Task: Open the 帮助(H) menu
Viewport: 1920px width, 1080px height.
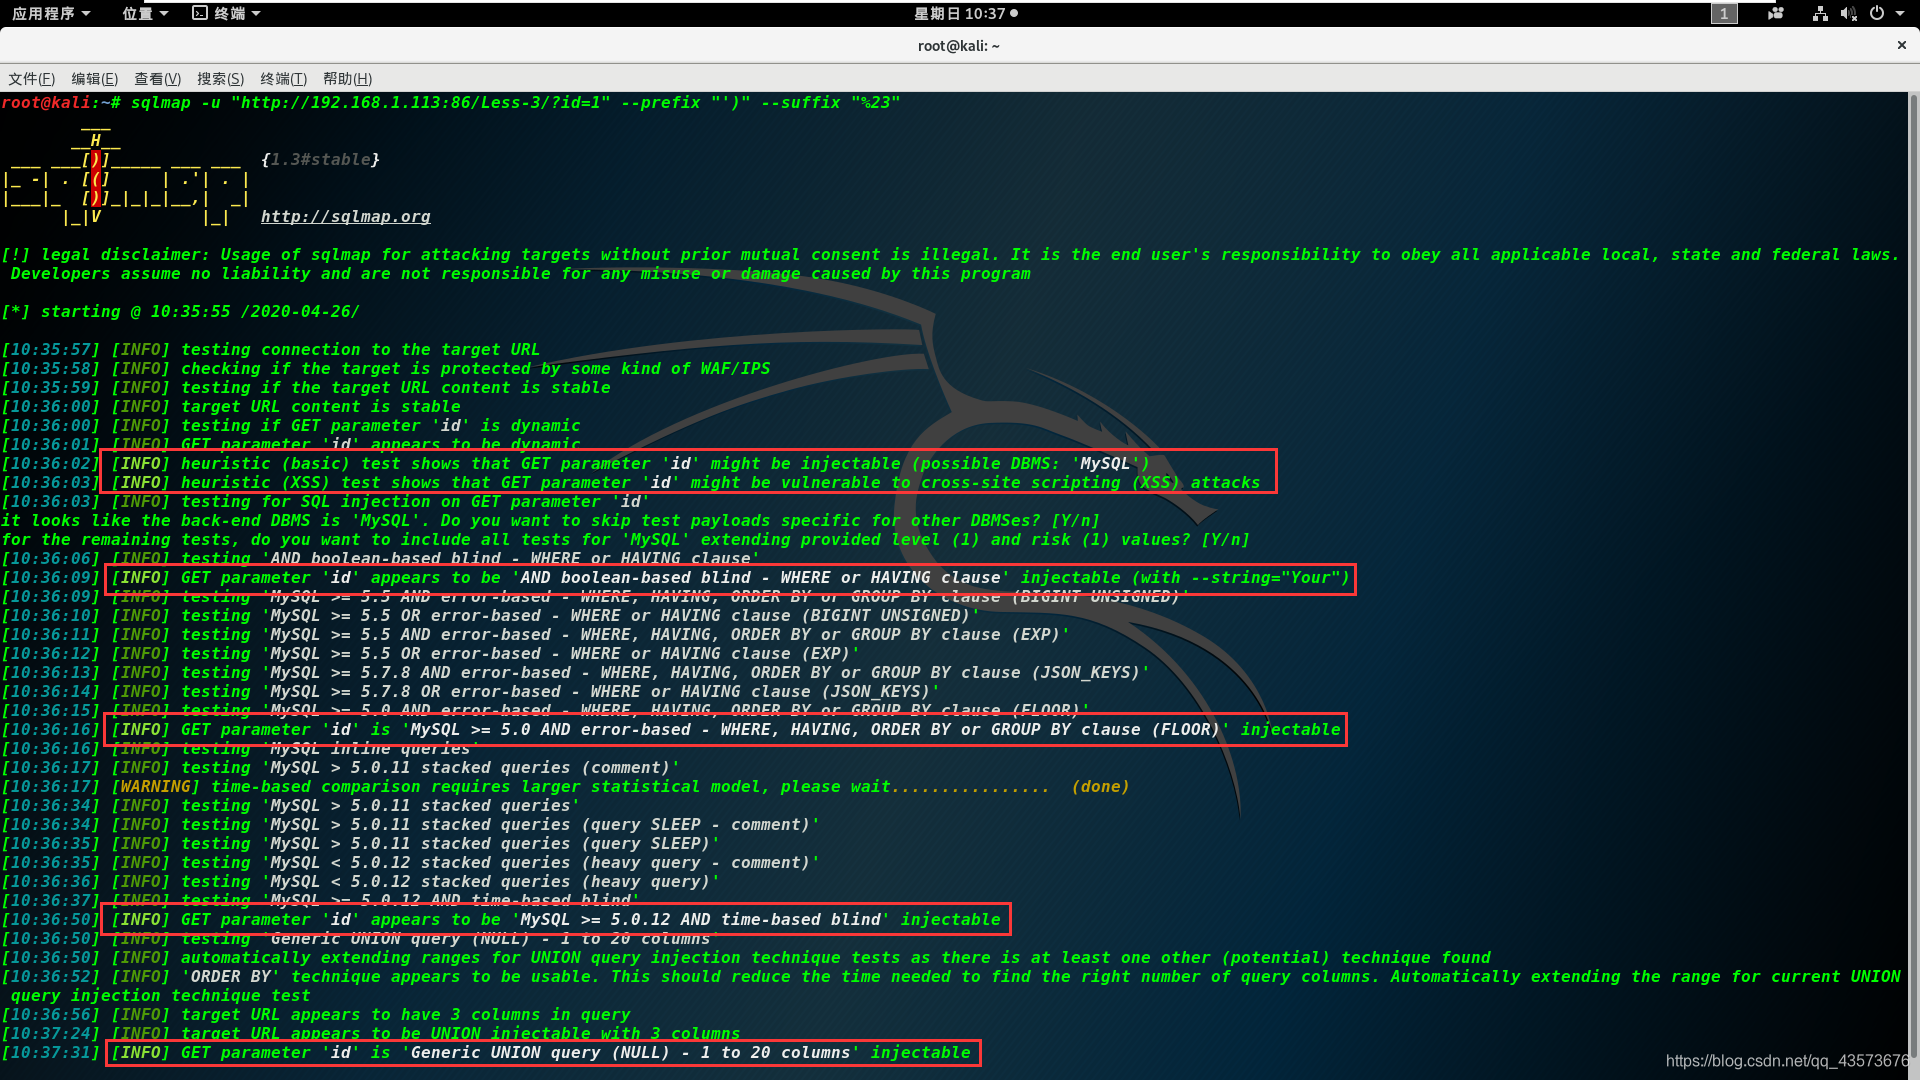Action: coord(348,79)
